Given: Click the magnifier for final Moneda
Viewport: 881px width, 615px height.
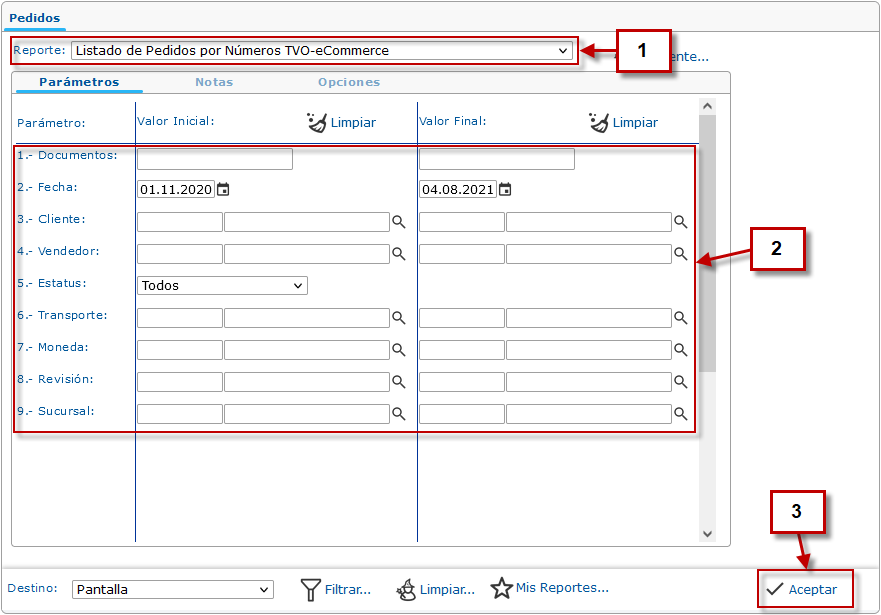Looking at the screenshot, I should tap(680, 350).
